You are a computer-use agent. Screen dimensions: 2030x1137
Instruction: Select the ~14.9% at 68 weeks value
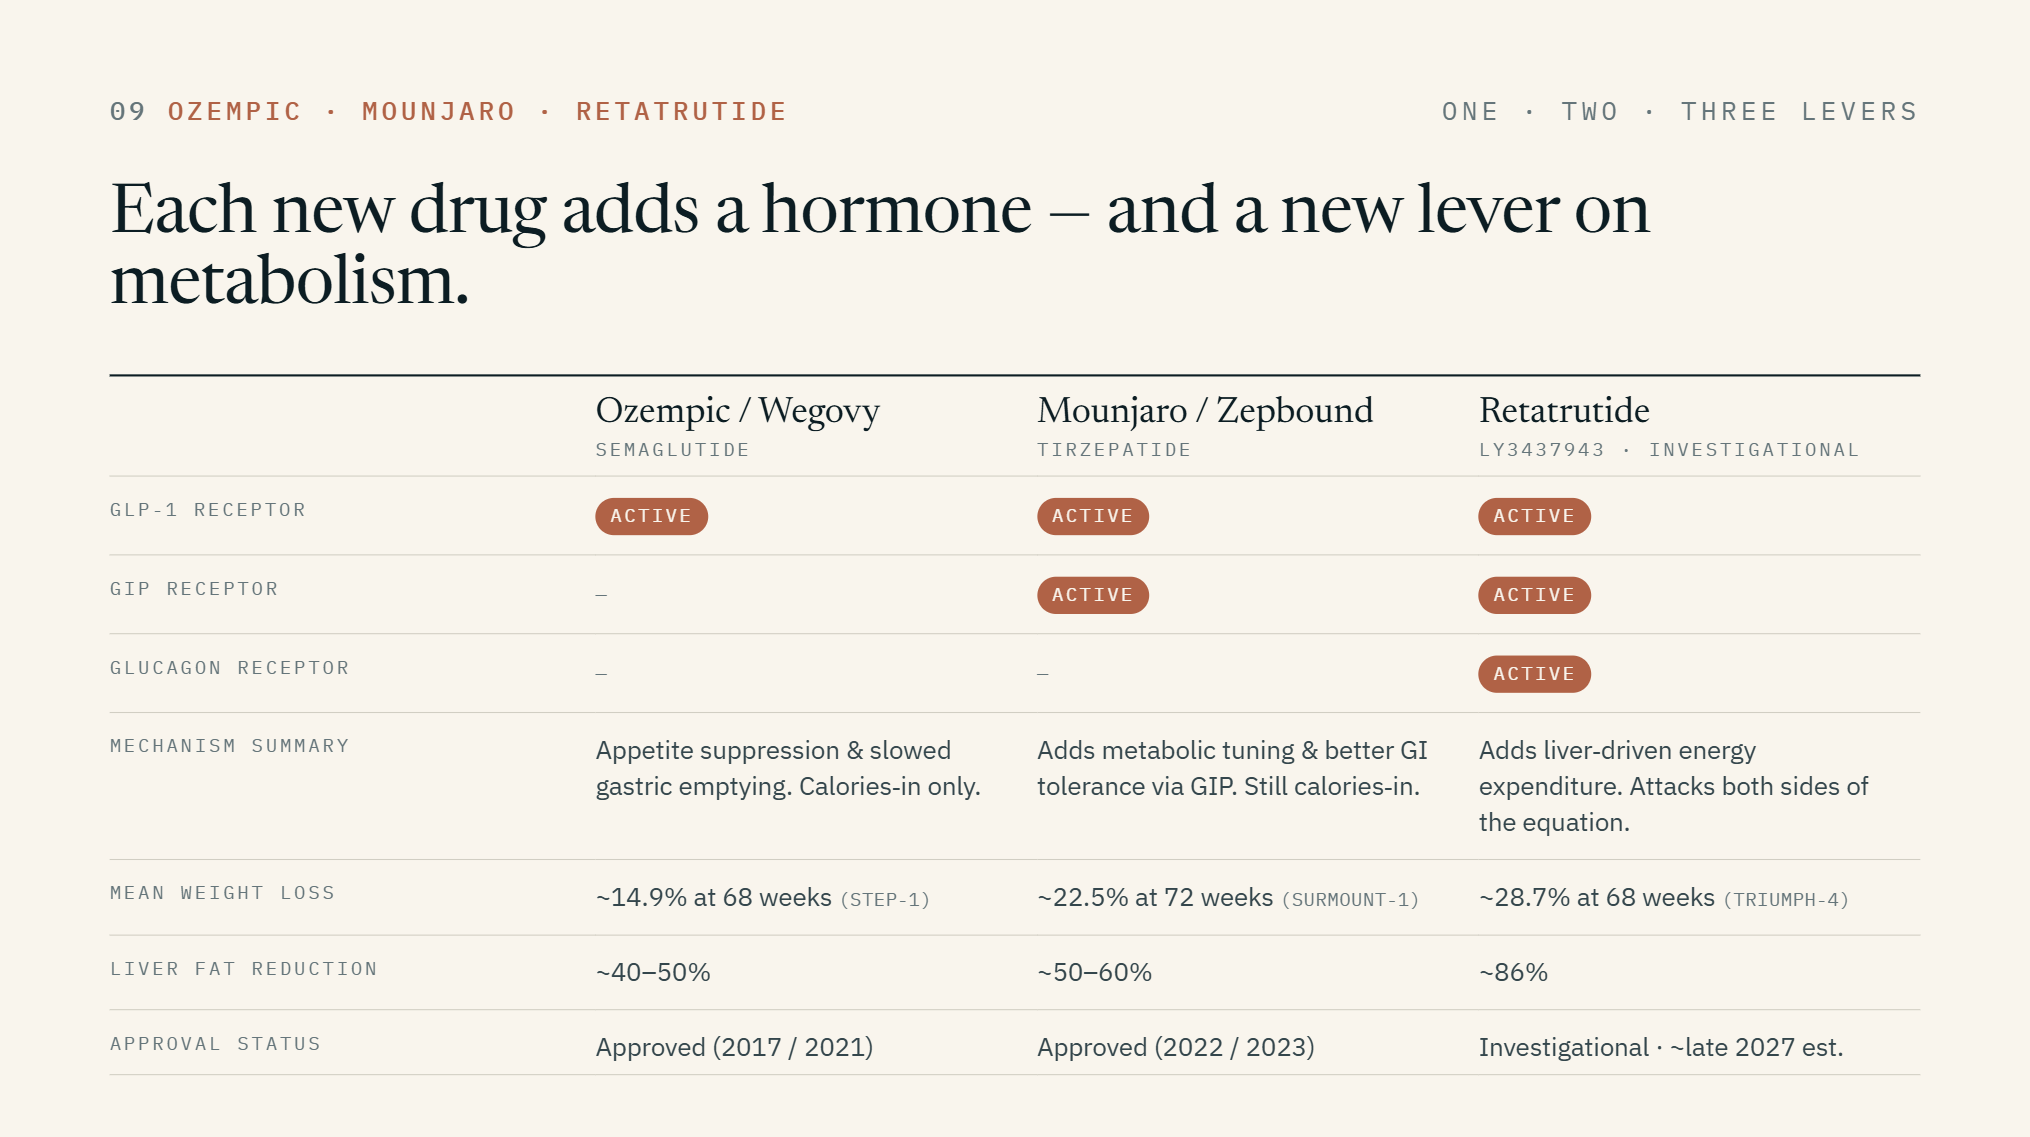point(713,898)
